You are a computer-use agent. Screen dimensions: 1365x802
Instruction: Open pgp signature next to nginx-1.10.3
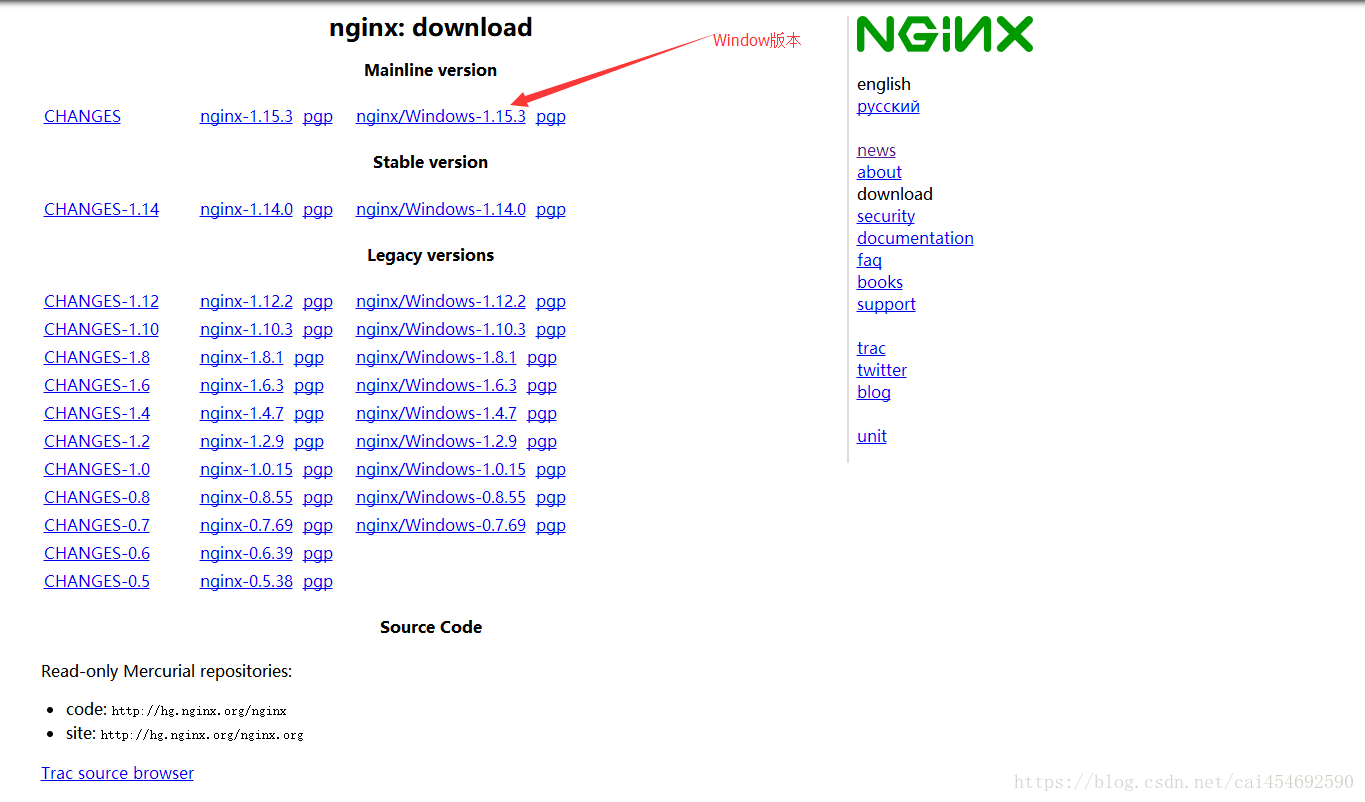pos(318,329)
